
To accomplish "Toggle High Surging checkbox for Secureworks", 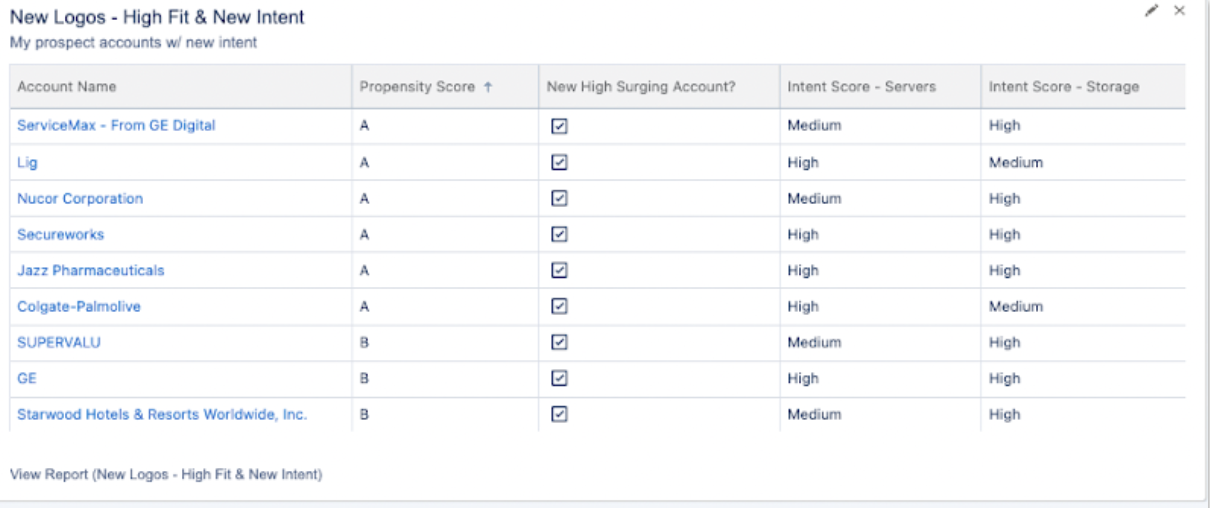I will click(x=560, y=234).
